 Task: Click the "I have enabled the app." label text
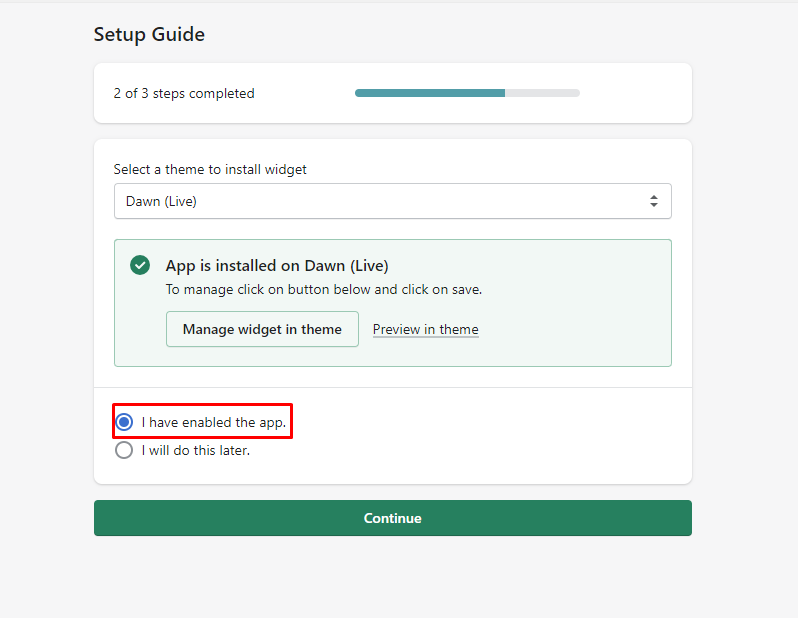(214, 422)
